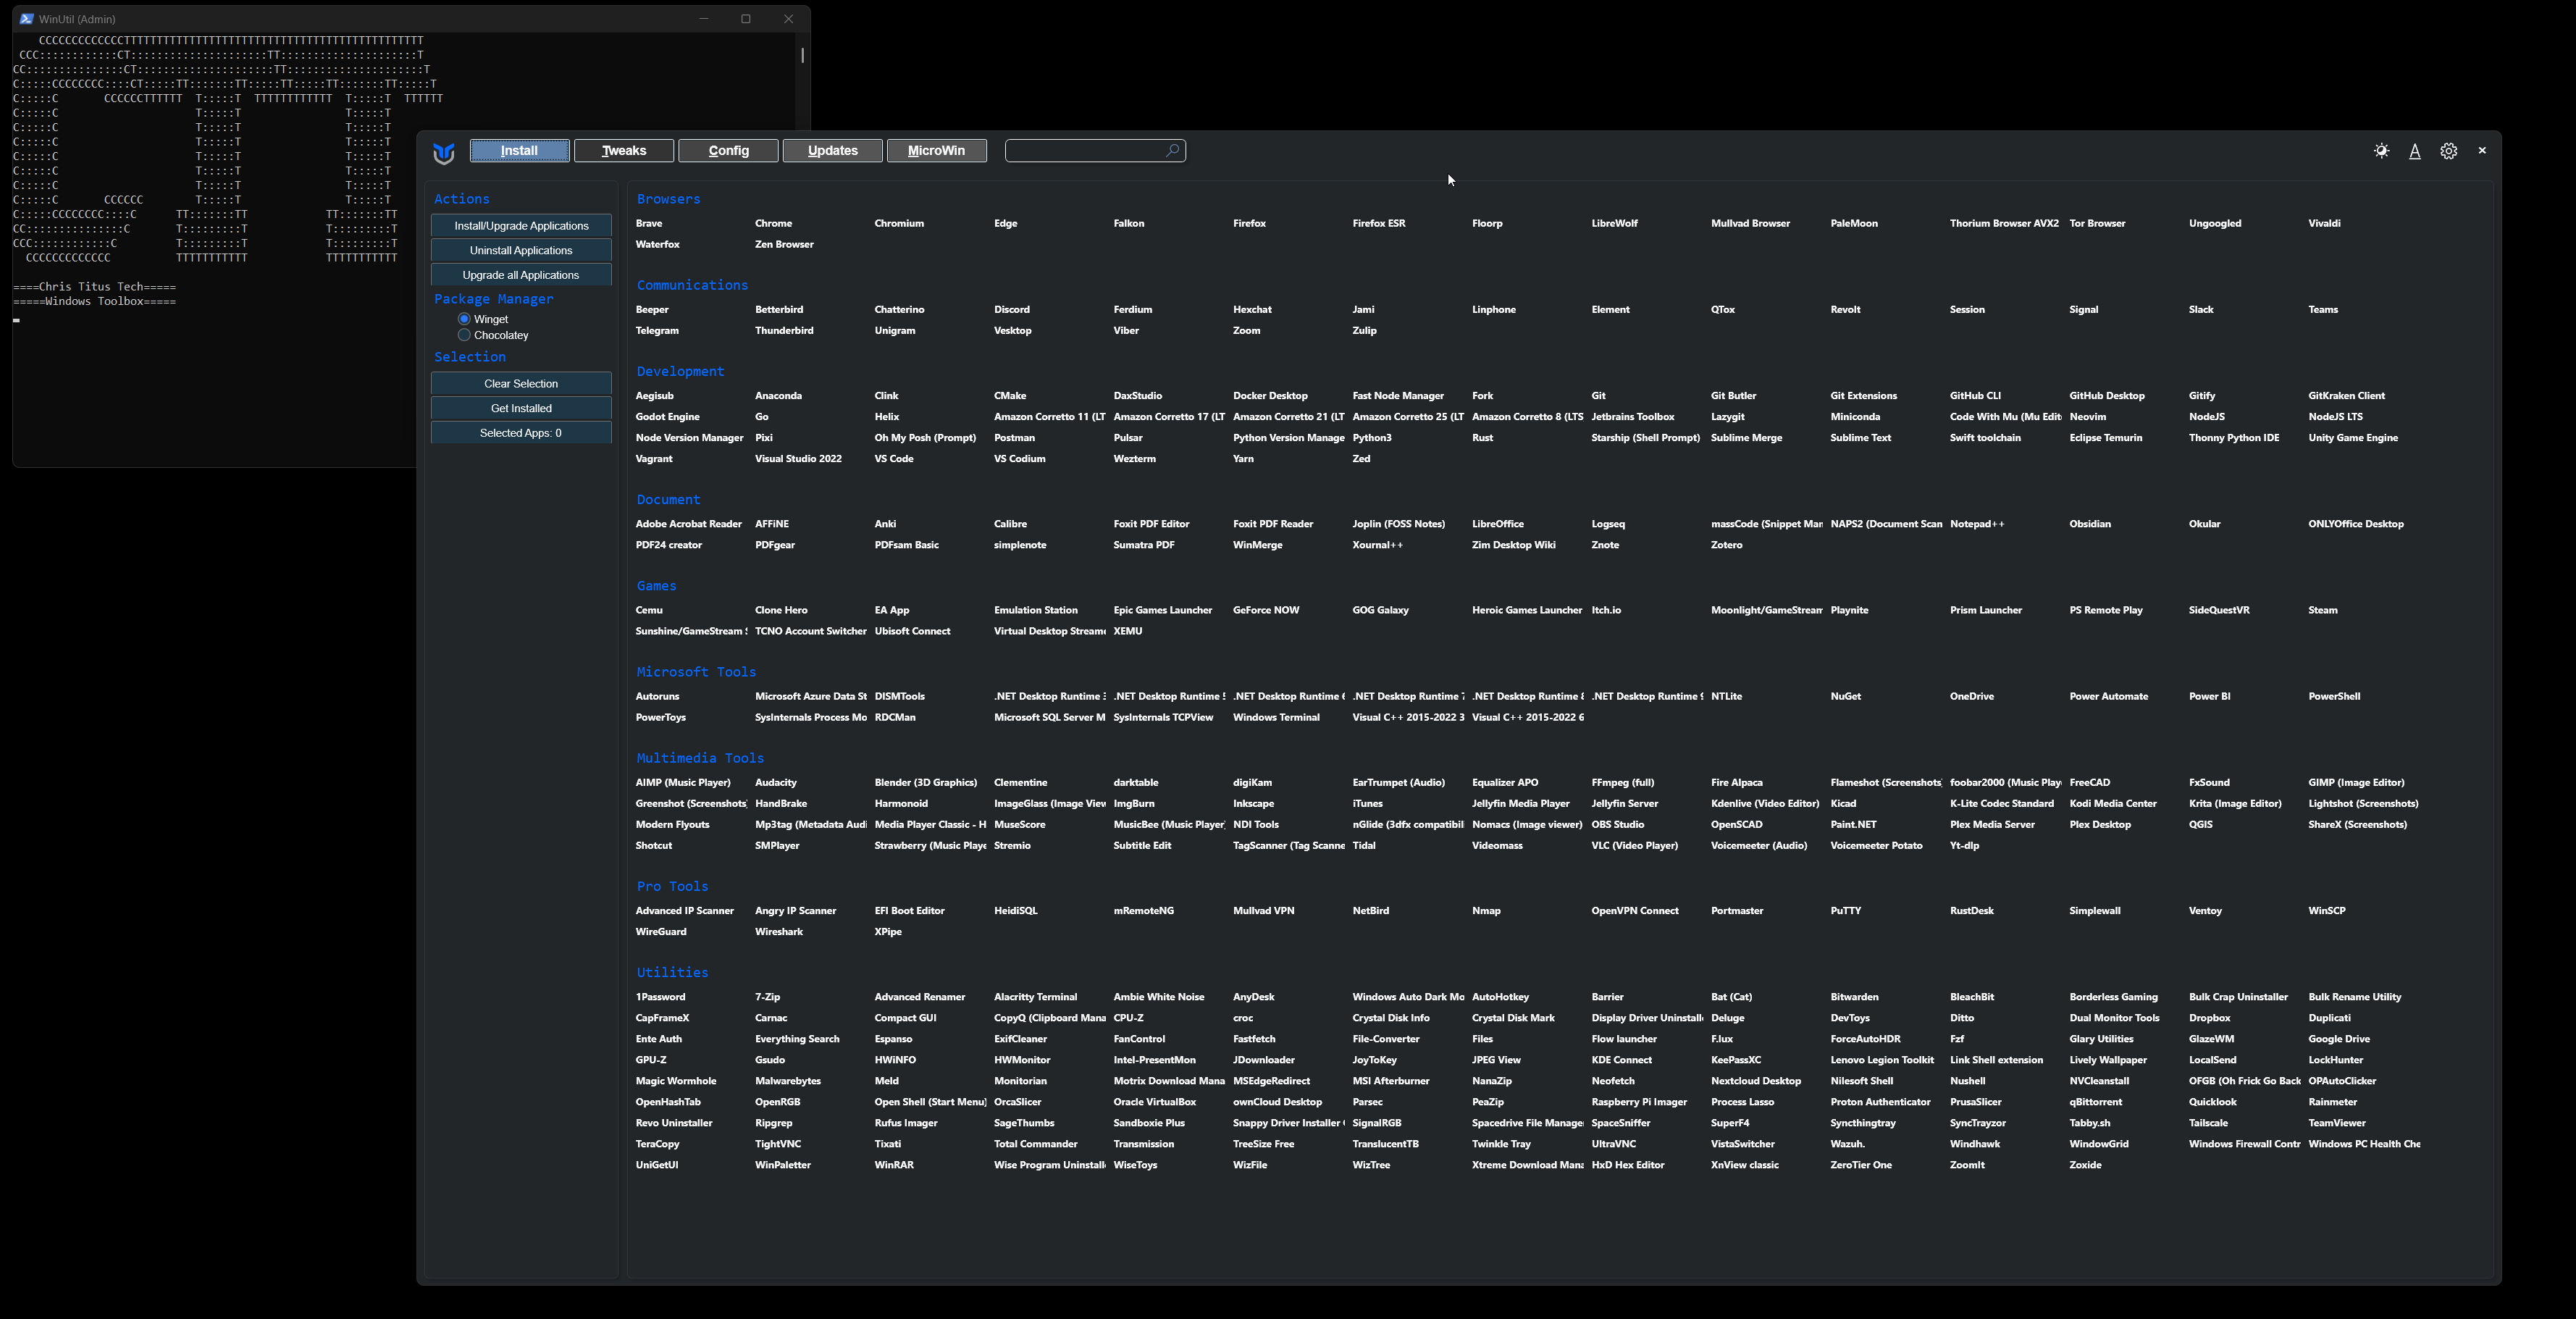This screenshot has height=1319, width=2576.
Task: Open font scaling via the A icon
Action: tap(2414, 151)
